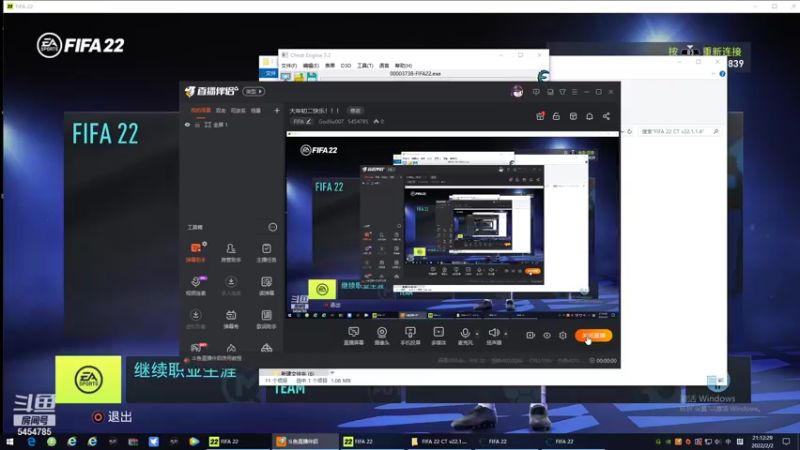Edit the FIFA category tag
The image size is (800, 450).
click(x=302, y=121)
